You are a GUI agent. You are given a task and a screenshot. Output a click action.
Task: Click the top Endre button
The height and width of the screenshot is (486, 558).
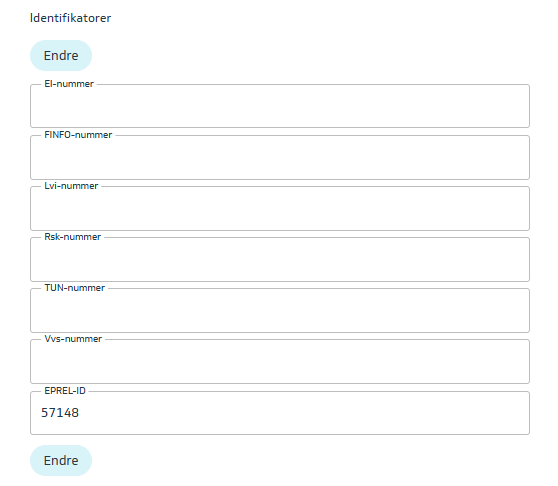click(x=61, y=56)
